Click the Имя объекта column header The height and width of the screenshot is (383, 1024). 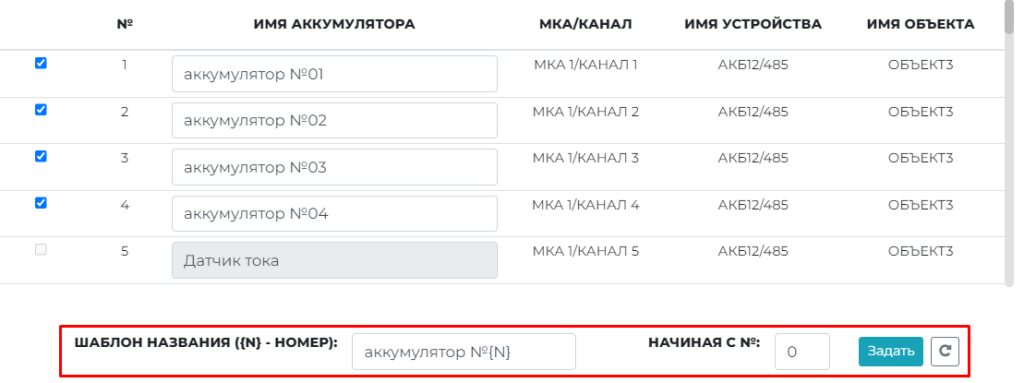point(921,24)
